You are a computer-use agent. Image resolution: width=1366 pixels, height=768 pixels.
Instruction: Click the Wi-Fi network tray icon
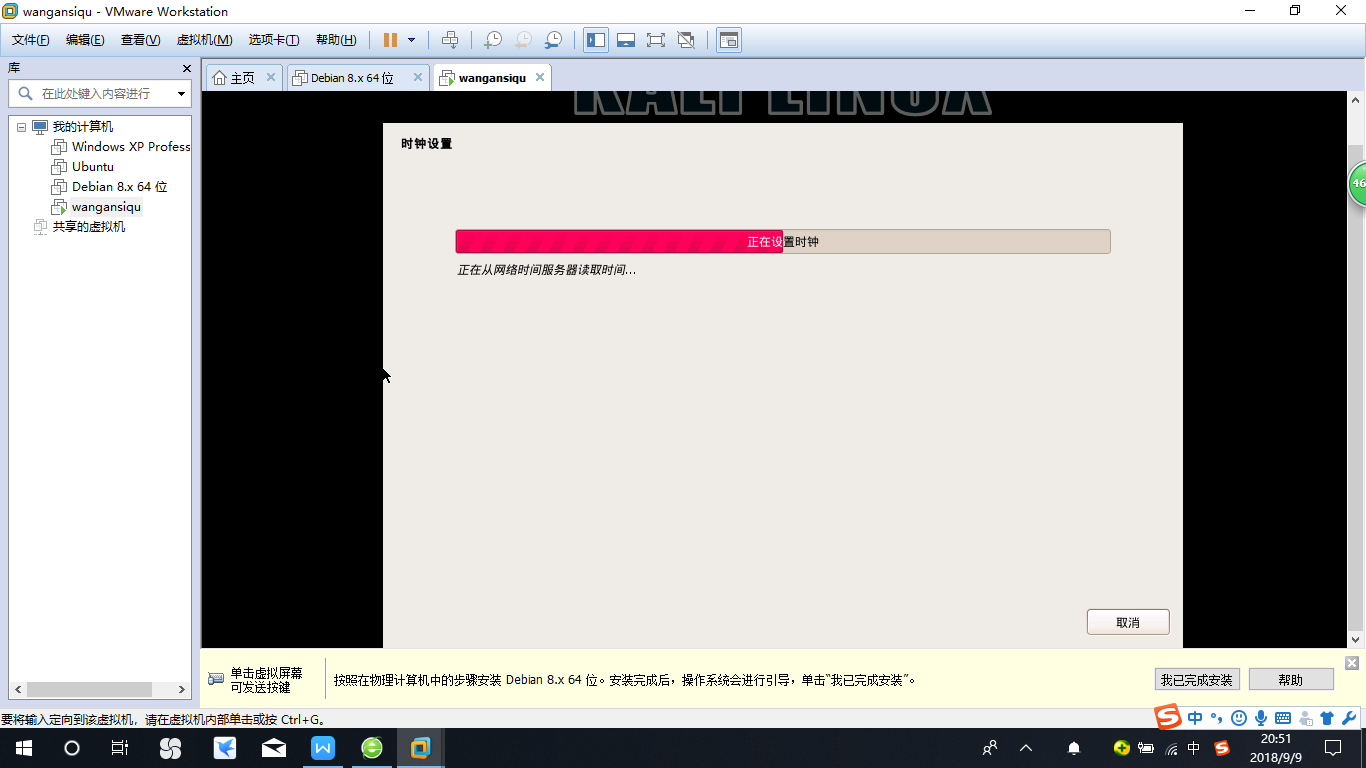1171,749
